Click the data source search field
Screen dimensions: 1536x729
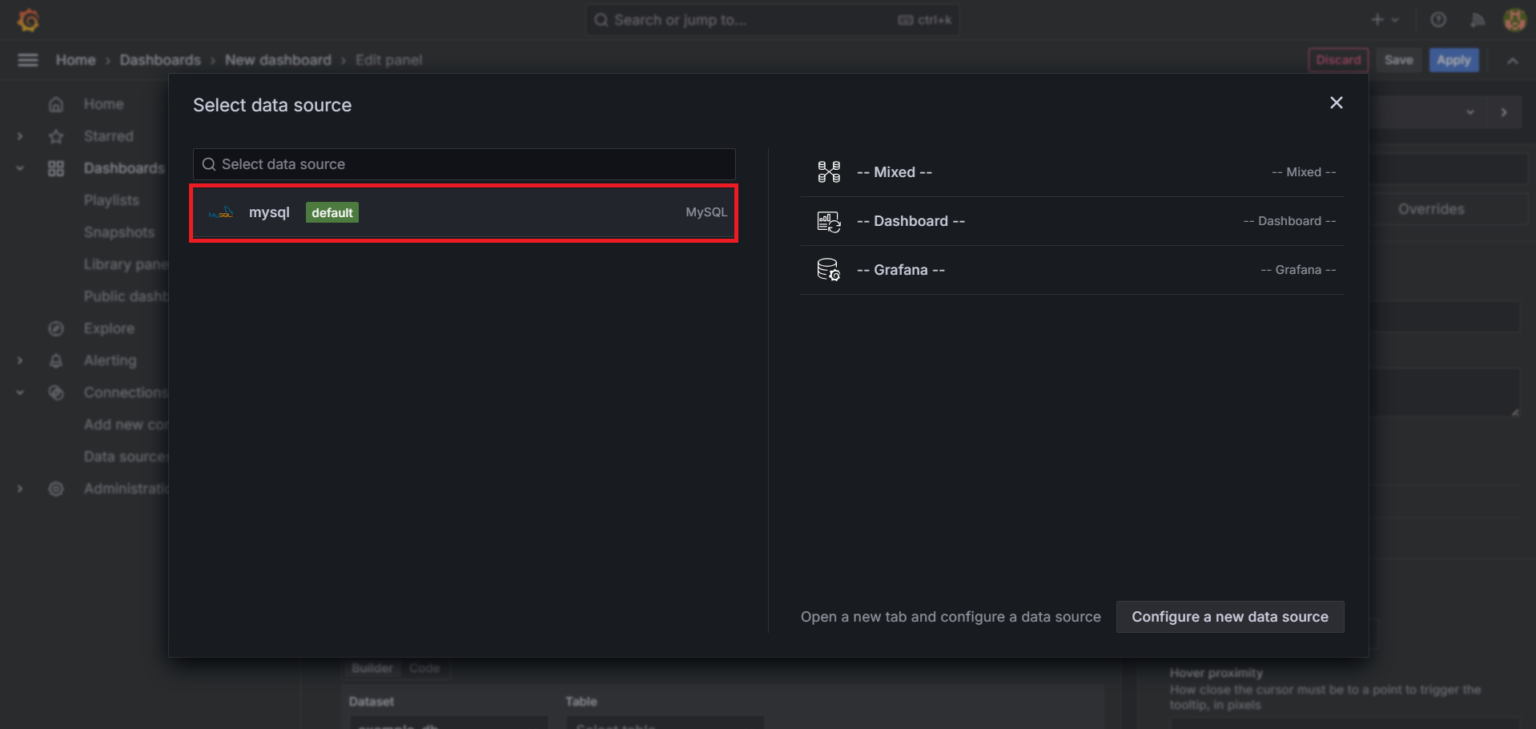[x=463, y=164]
